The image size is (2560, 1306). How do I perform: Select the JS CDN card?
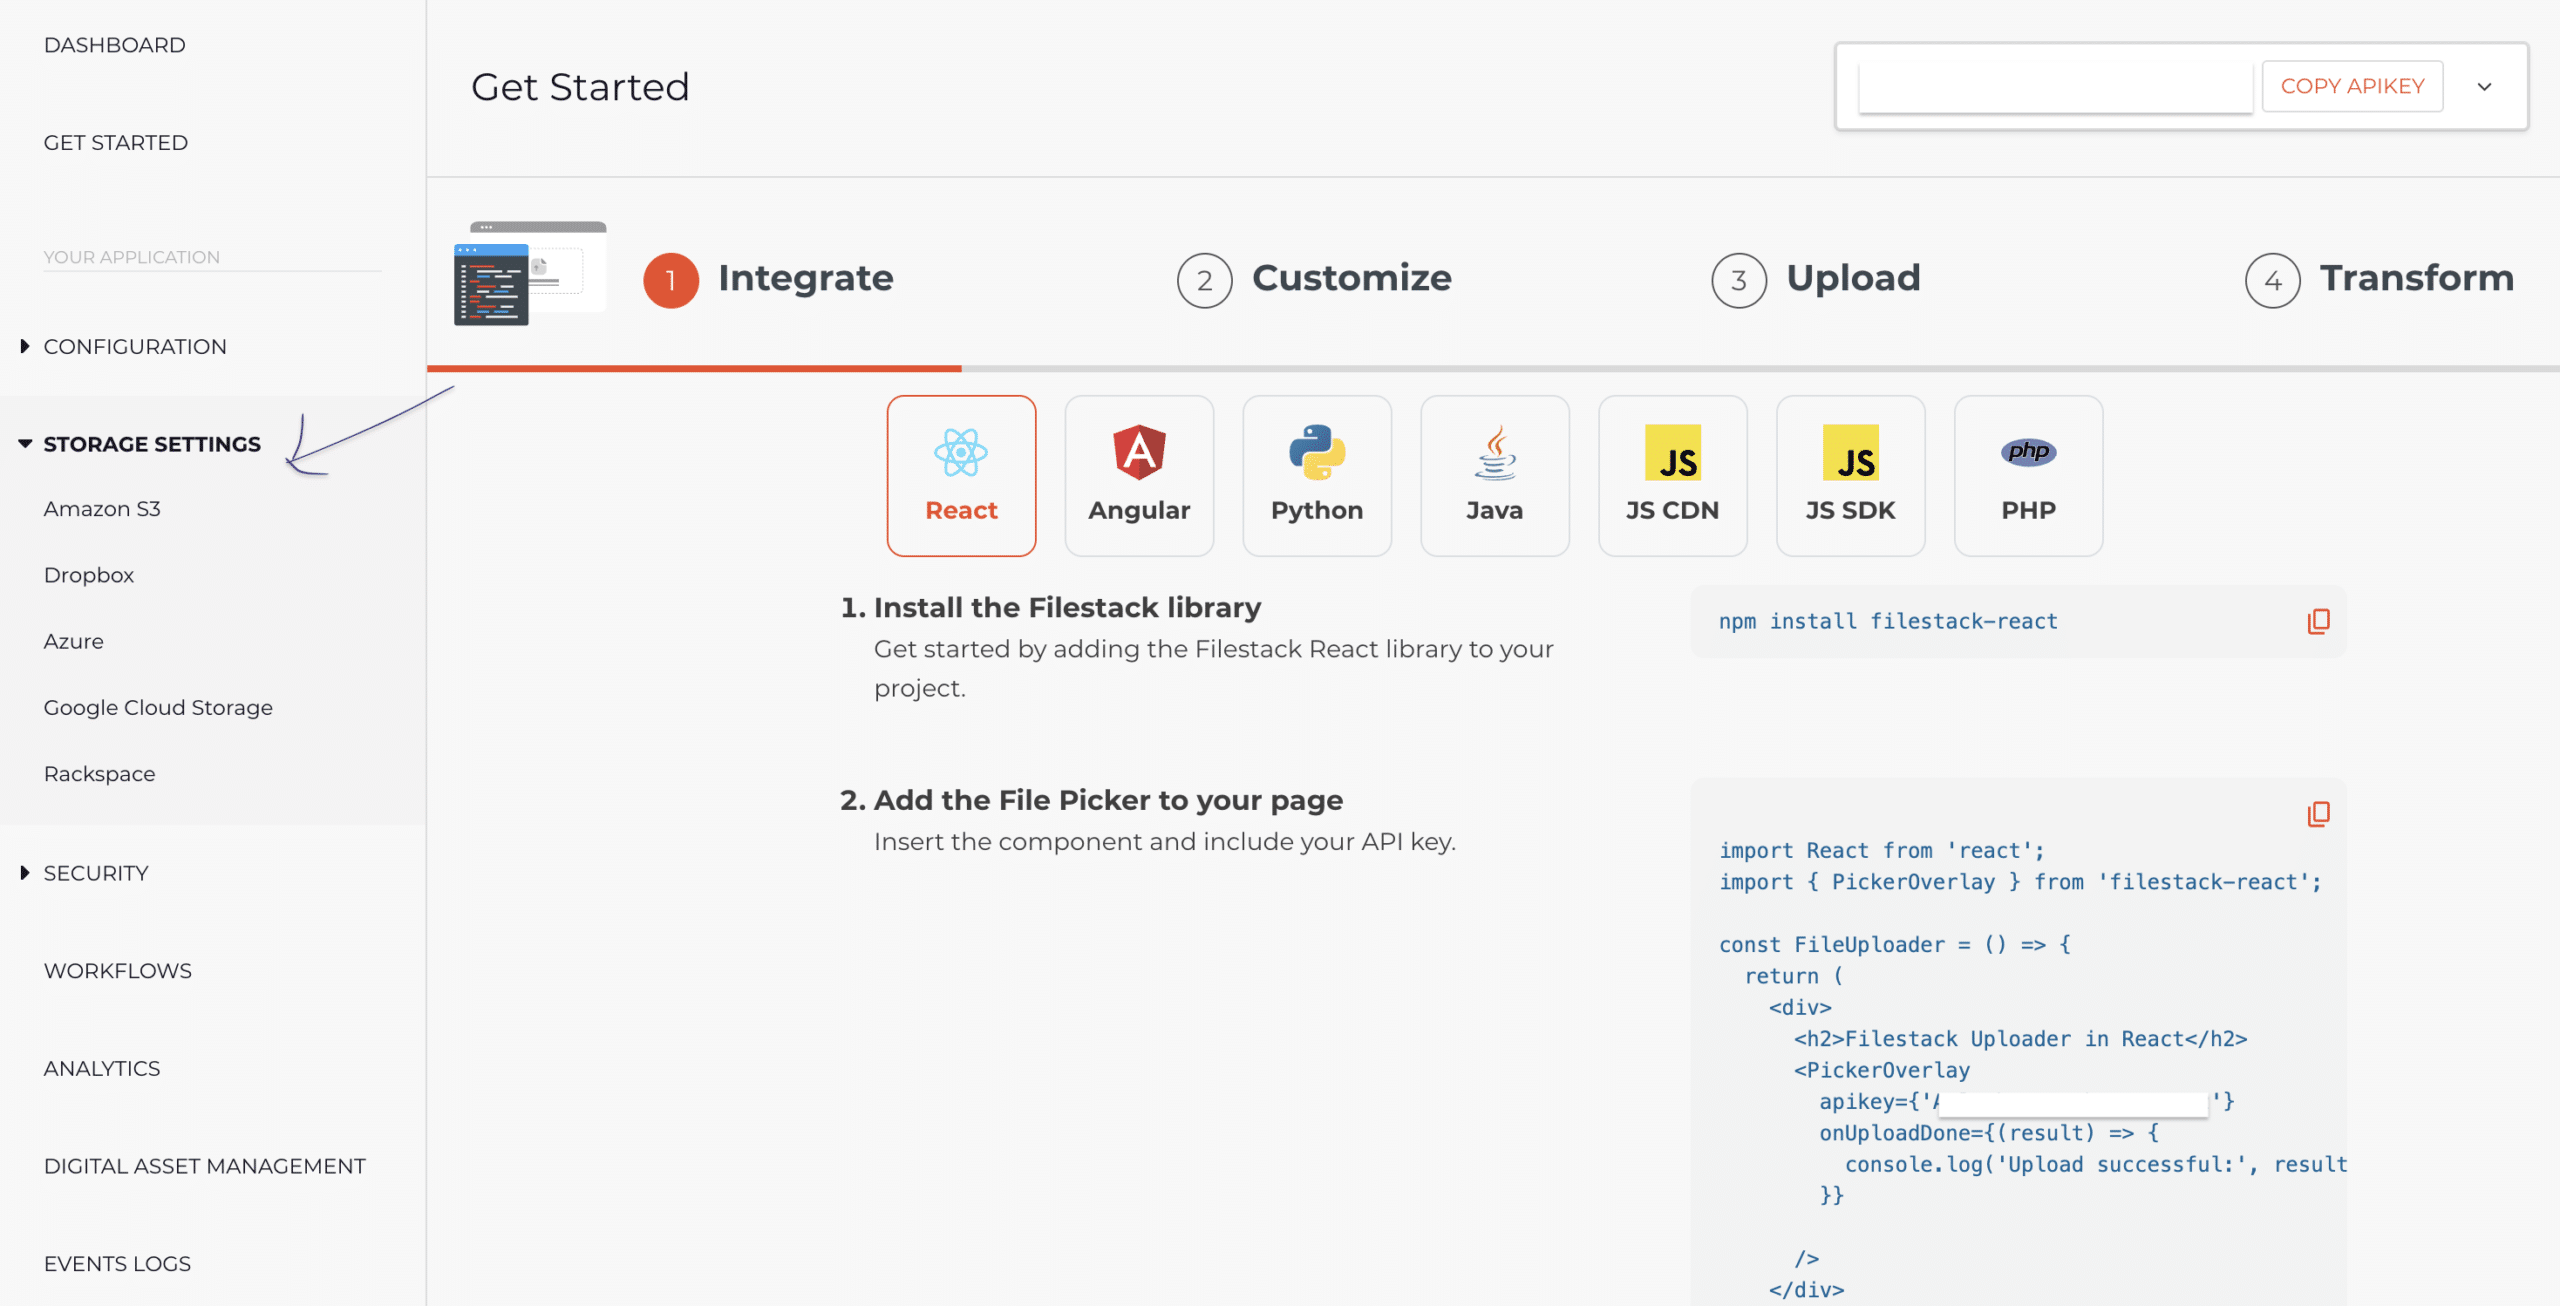[x=1673, y=476]
